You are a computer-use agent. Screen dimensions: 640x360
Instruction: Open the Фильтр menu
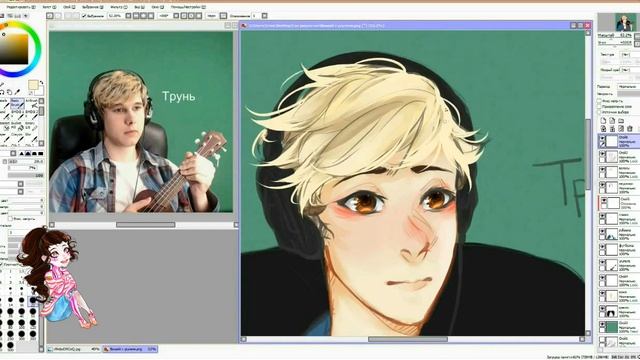click(x=119, y=7)
